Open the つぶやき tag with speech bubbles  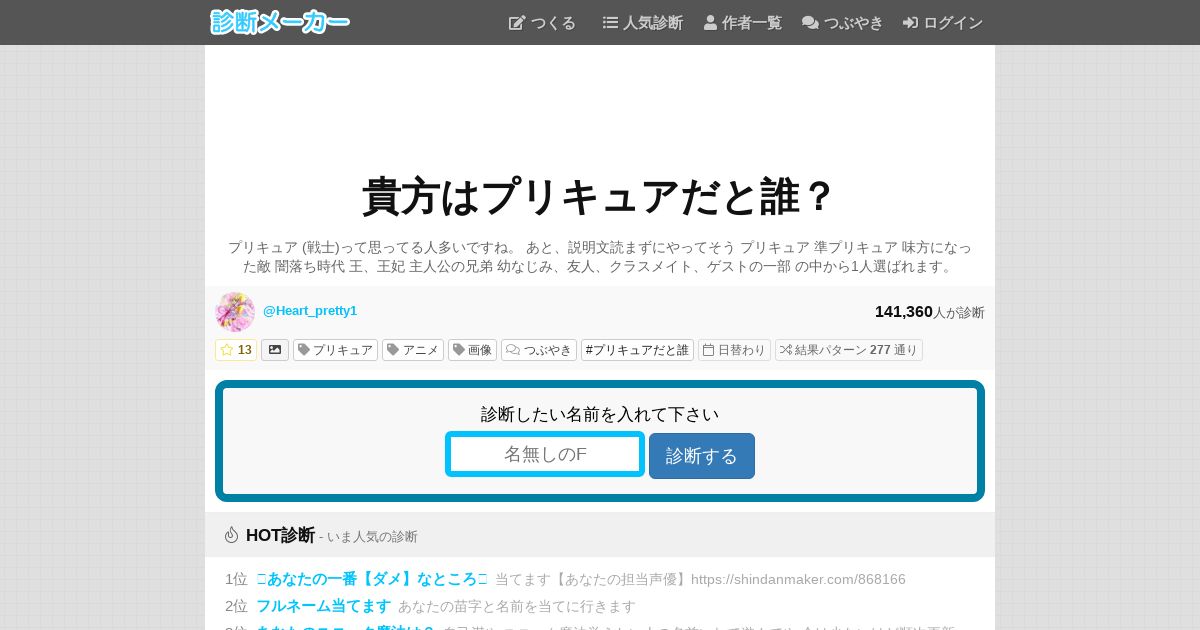(x=539, y=350)
